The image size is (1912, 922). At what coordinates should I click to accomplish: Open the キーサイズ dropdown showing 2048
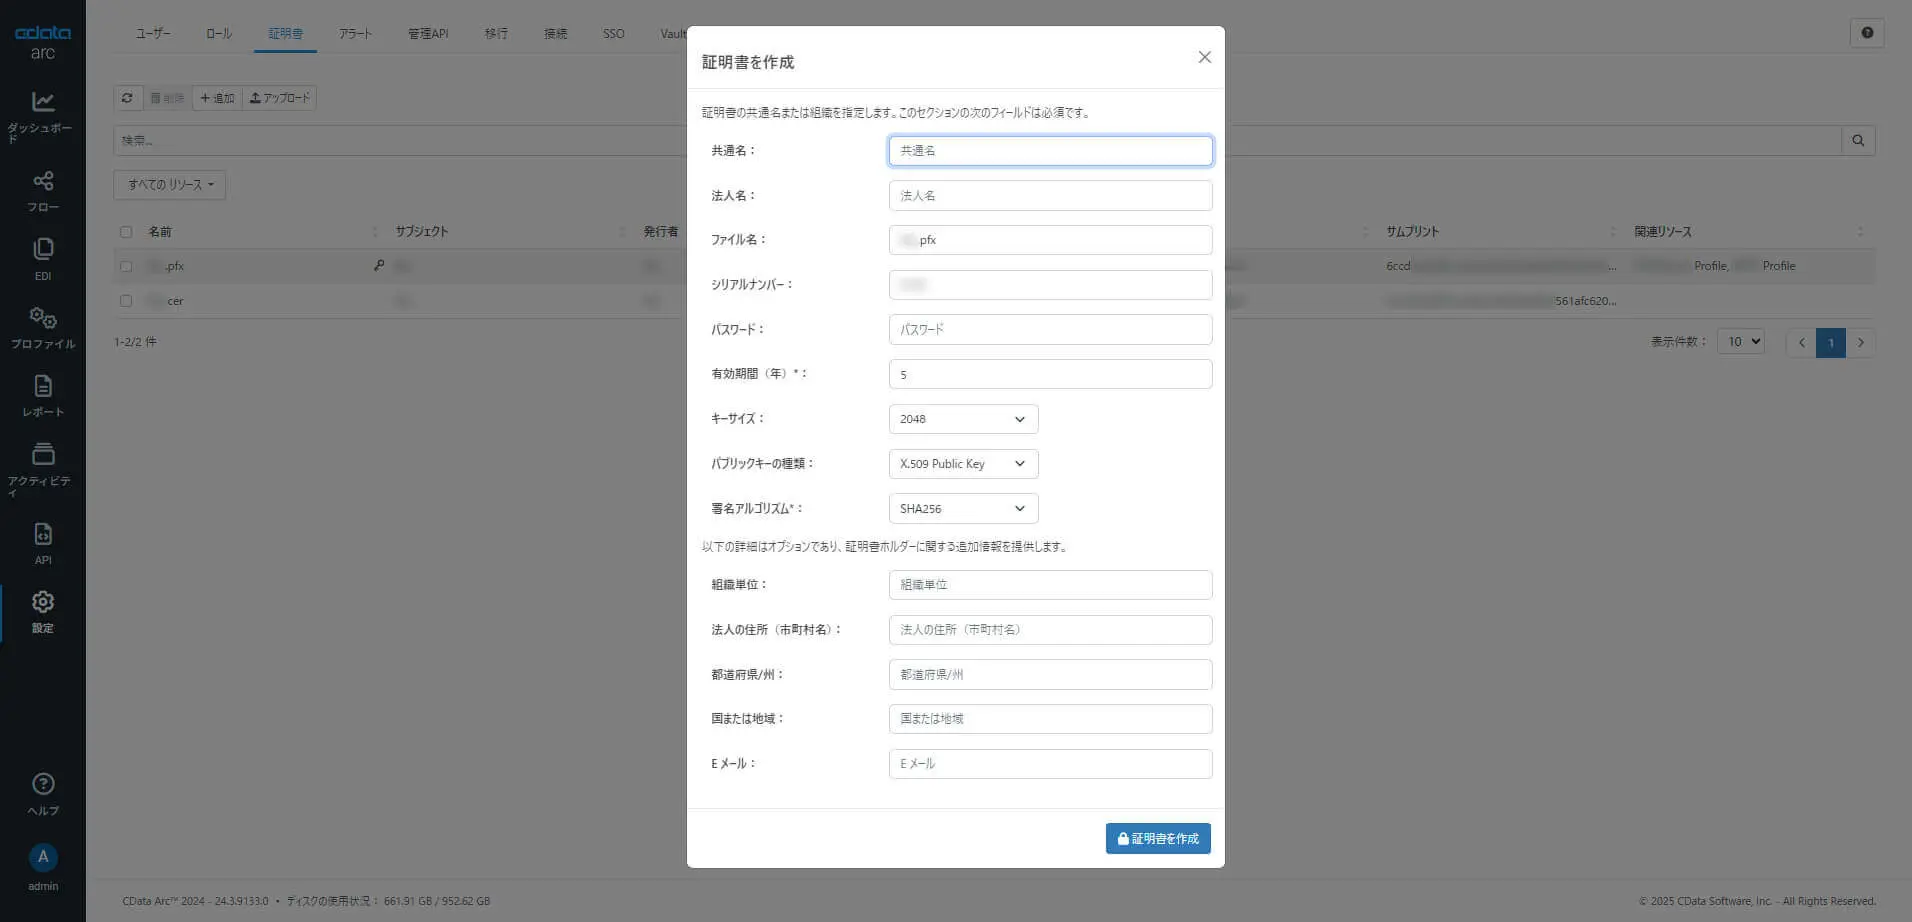963,419
